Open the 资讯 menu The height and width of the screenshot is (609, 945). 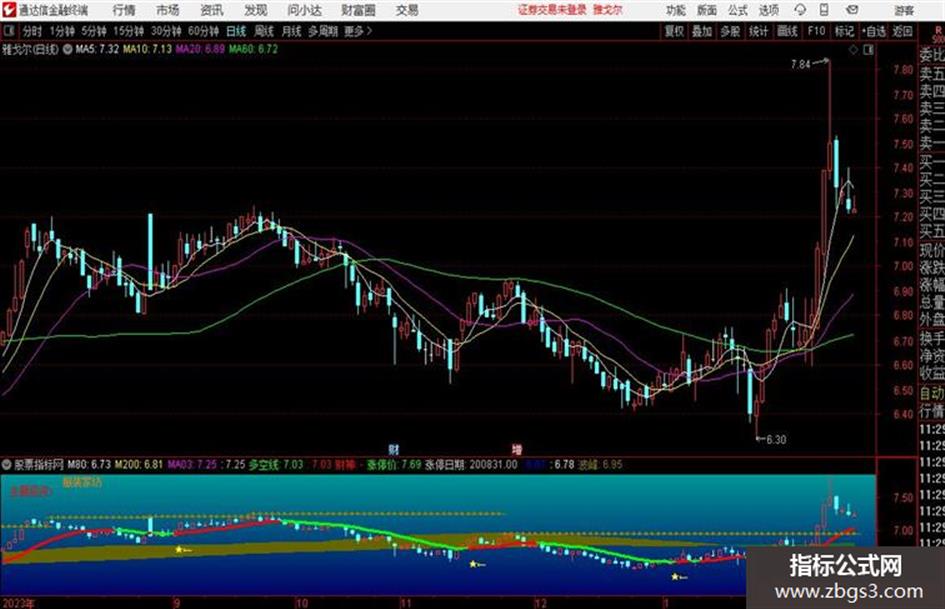212,10
